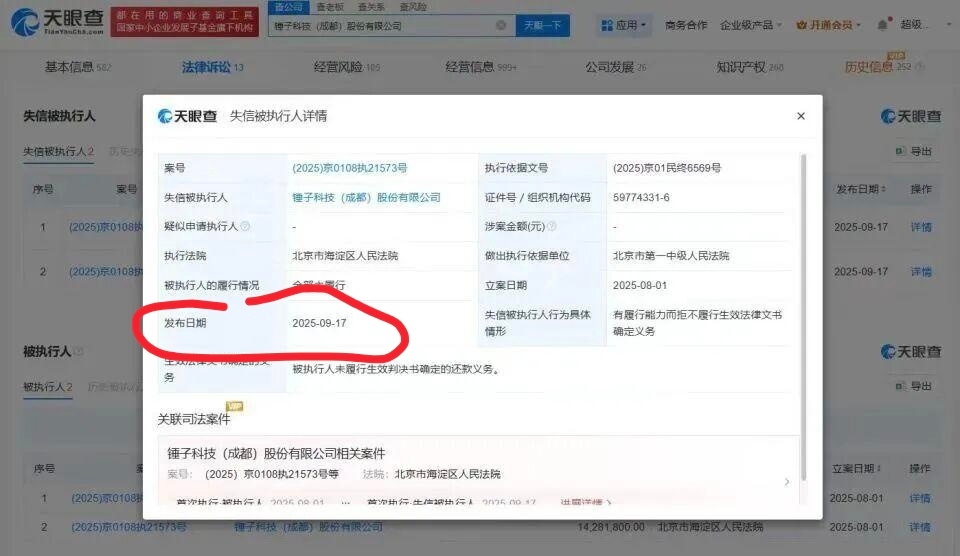Open 详情 for second 被执行人 row

coord(920,527)
